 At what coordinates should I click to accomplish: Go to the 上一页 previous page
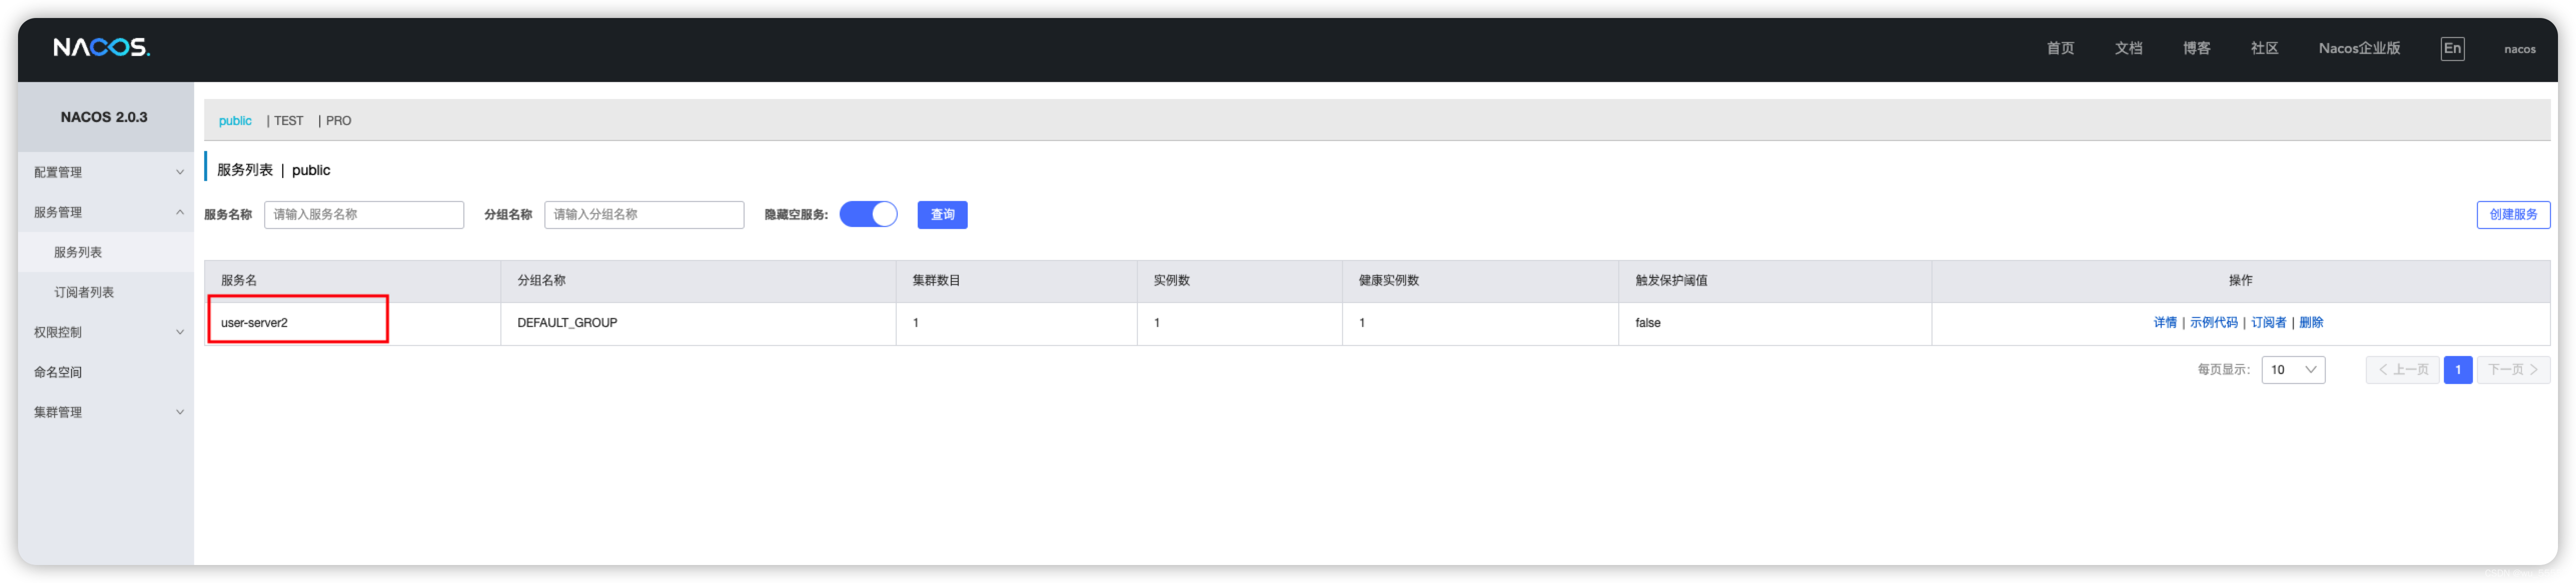tap(2402, 370)
